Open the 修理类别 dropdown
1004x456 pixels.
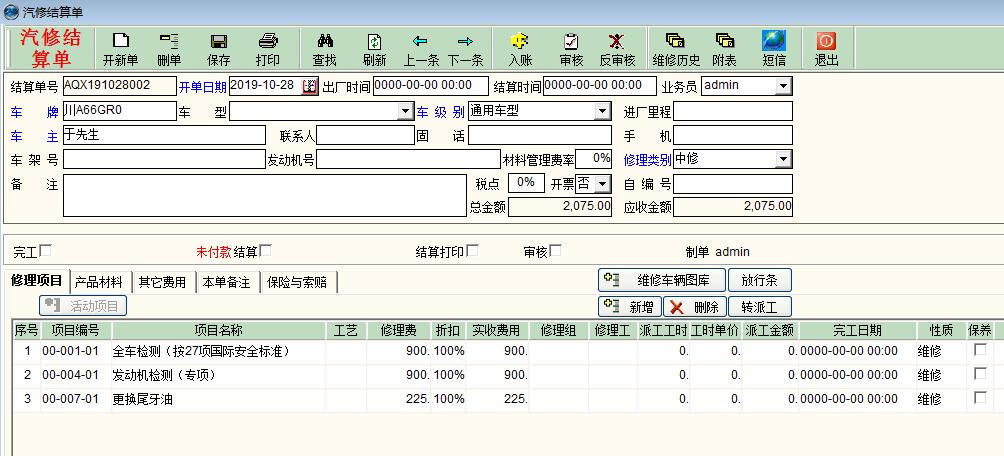tap(782, 160)
